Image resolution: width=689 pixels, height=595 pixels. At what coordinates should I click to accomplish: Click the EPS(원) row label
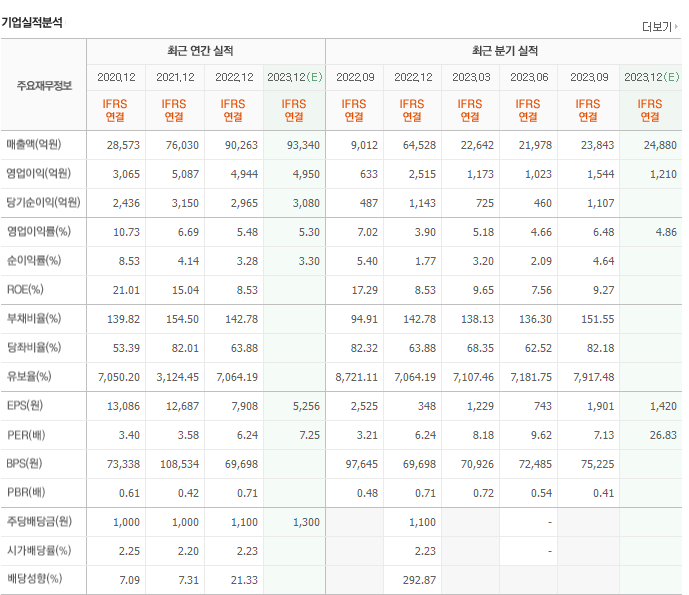click(25, 405)
